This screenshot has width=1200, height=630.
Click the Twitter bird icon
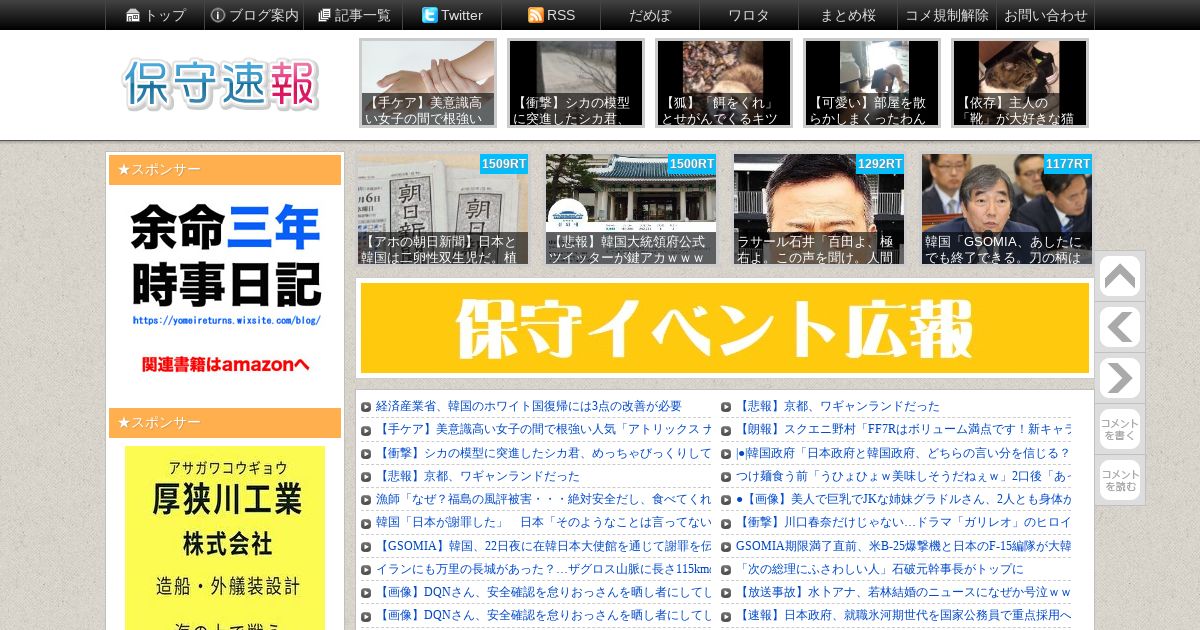click(430, 15)
